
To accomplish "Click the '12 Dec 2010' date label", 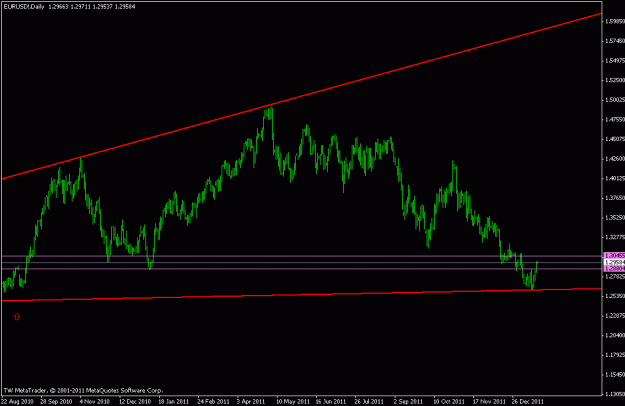I will pos(135,402).
